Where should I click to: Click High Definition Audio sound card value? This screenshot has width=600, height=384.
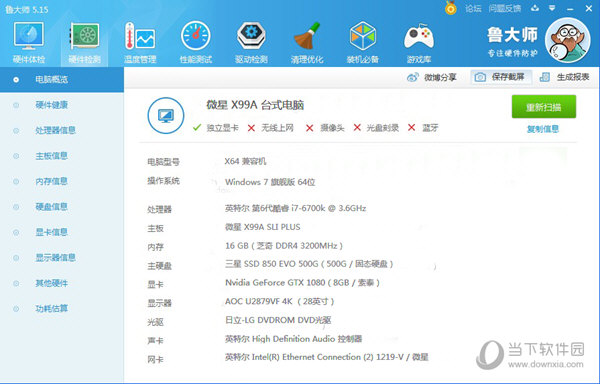(293, 339)
